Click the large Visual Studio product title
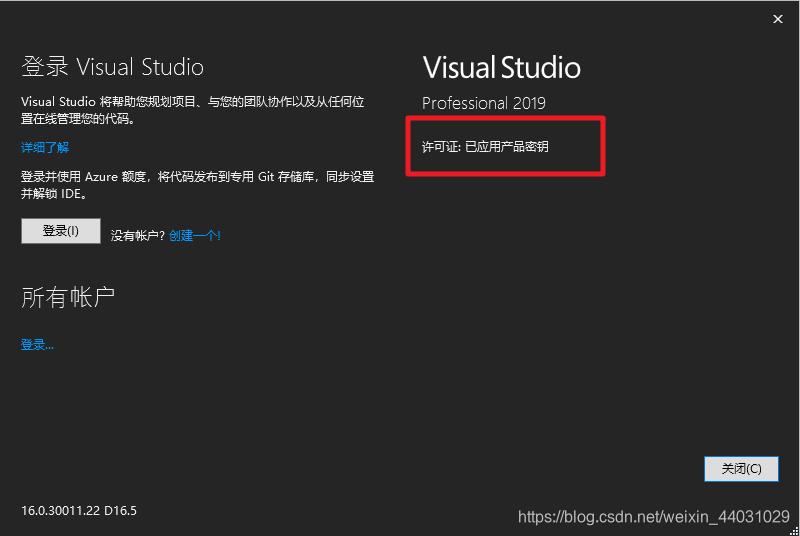Image resolution: width=800 pixels, height=536 pixels. (x=502, y=68)
